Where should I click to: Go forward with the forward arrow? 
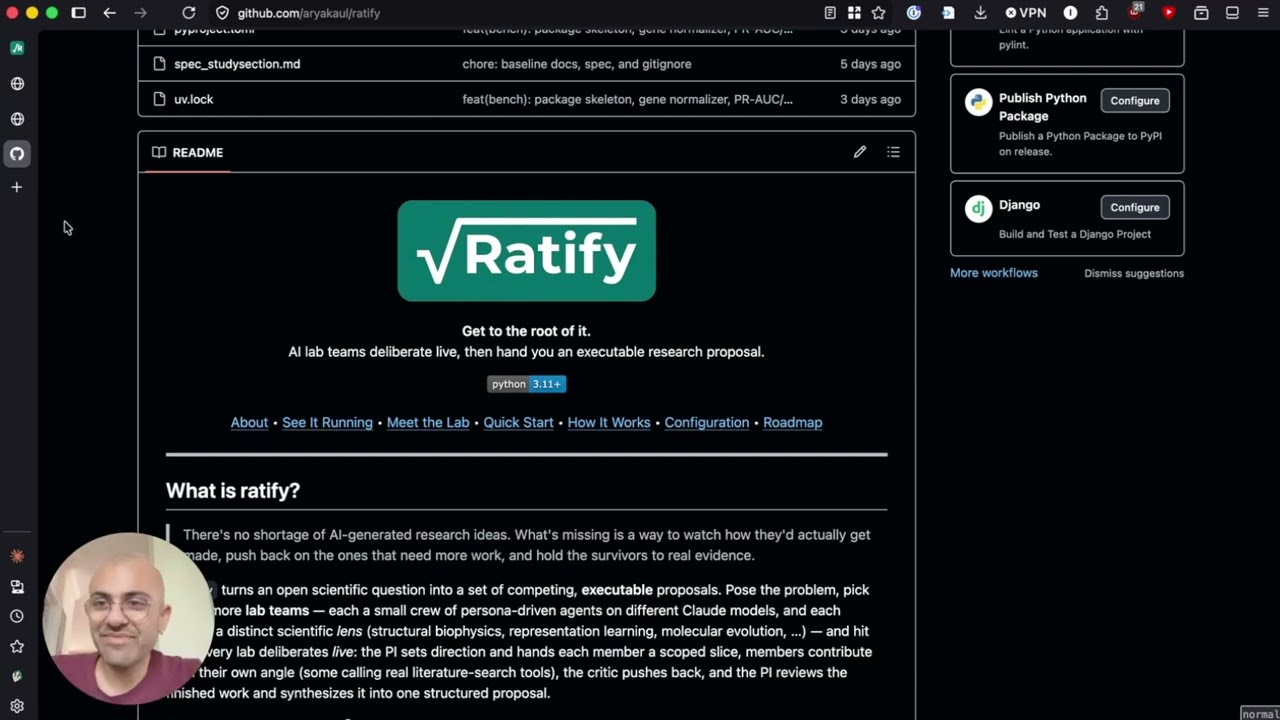pos(141,13)
